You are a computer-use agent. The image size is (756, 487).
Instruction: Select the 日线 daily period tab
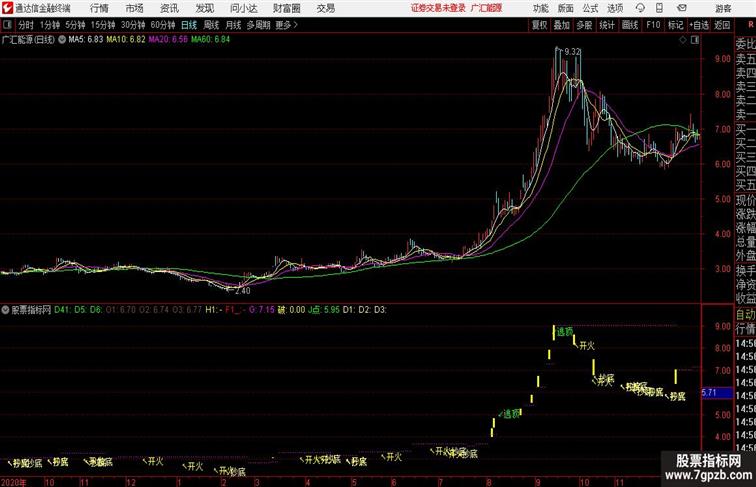tap(189, 25)
